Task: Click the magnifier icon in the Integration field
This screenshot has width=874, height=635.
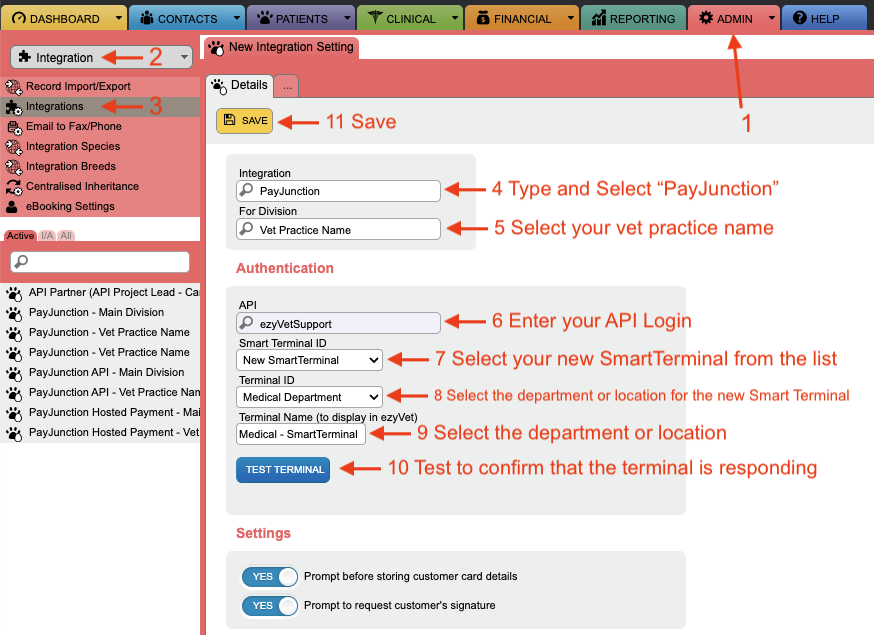Action: tap(248, 190)
